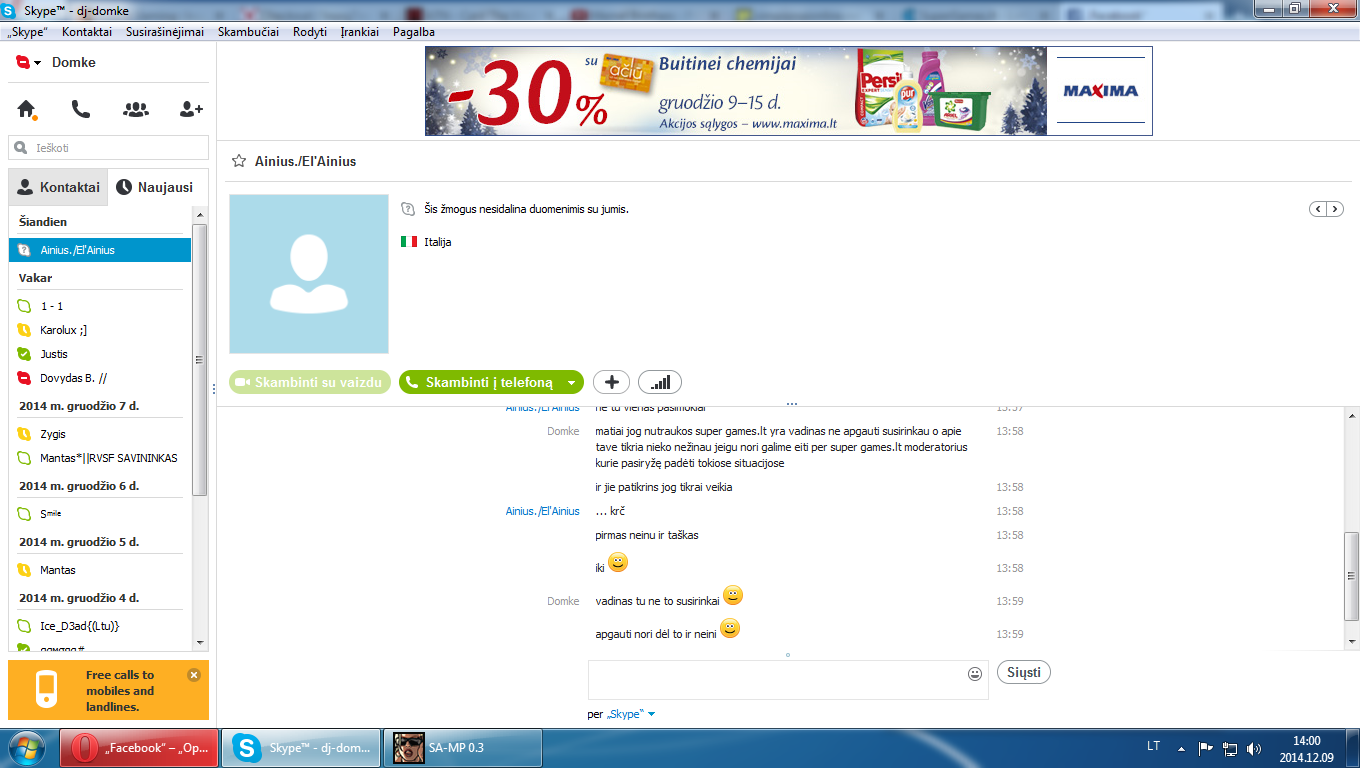1360x768 pixels.
Task: Show hidden tray icons arrow
Action: coord(1182,748)
